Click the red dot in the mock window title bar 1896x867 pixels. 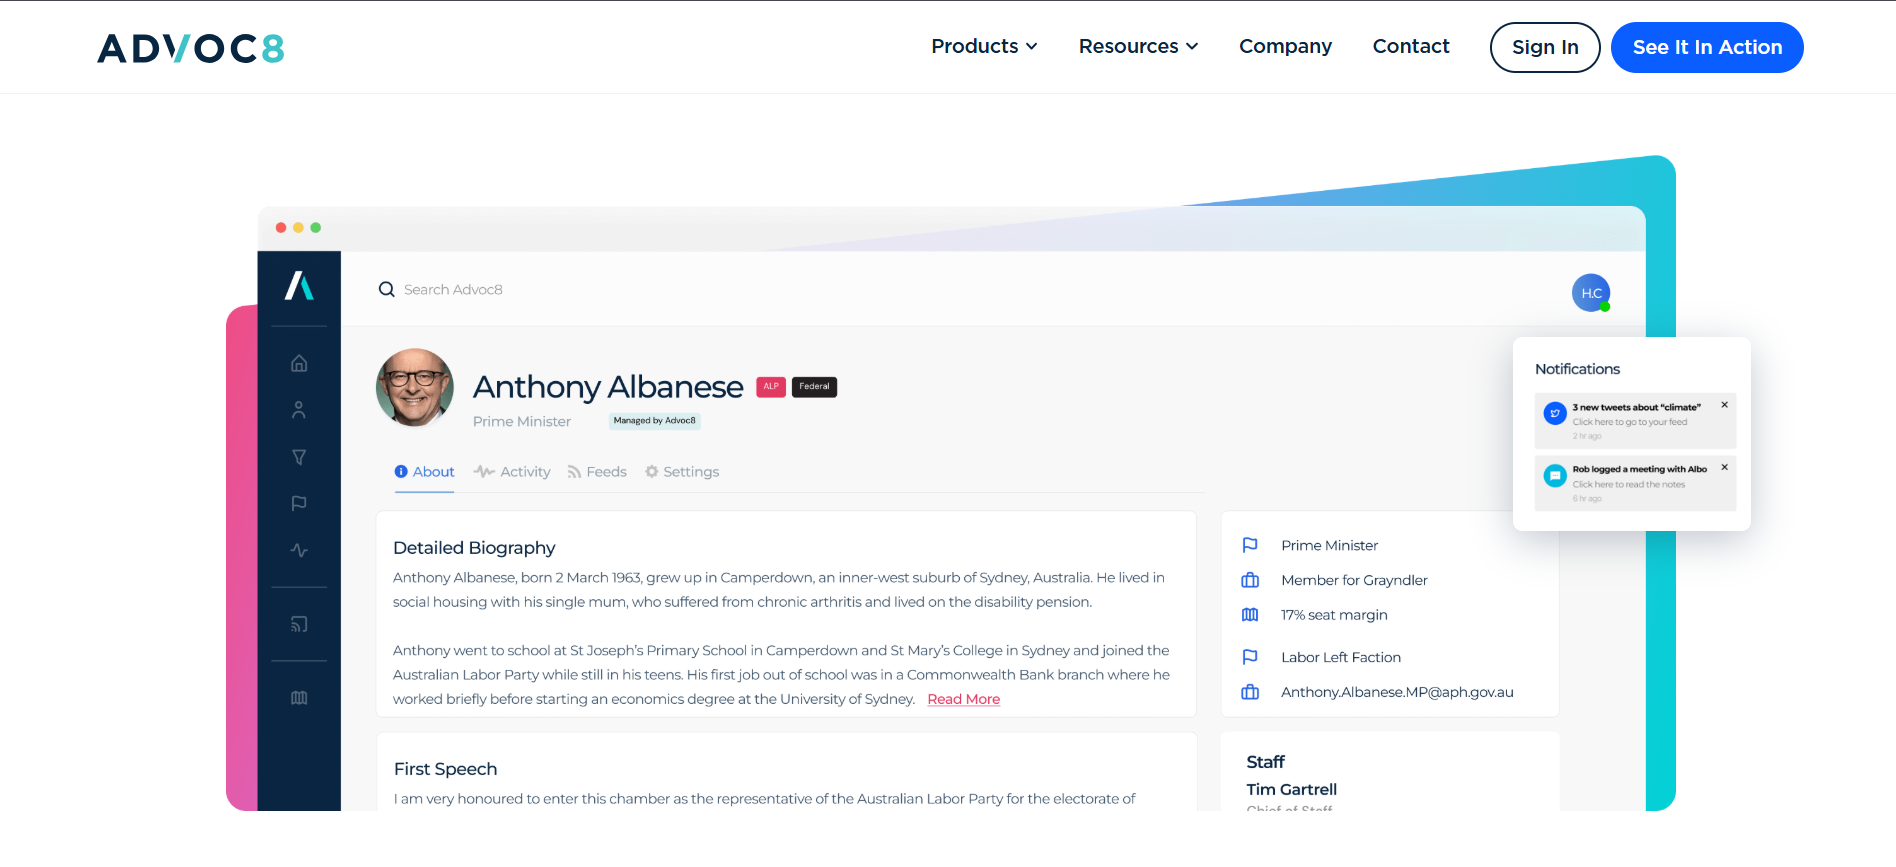click(x=281, y=228)
